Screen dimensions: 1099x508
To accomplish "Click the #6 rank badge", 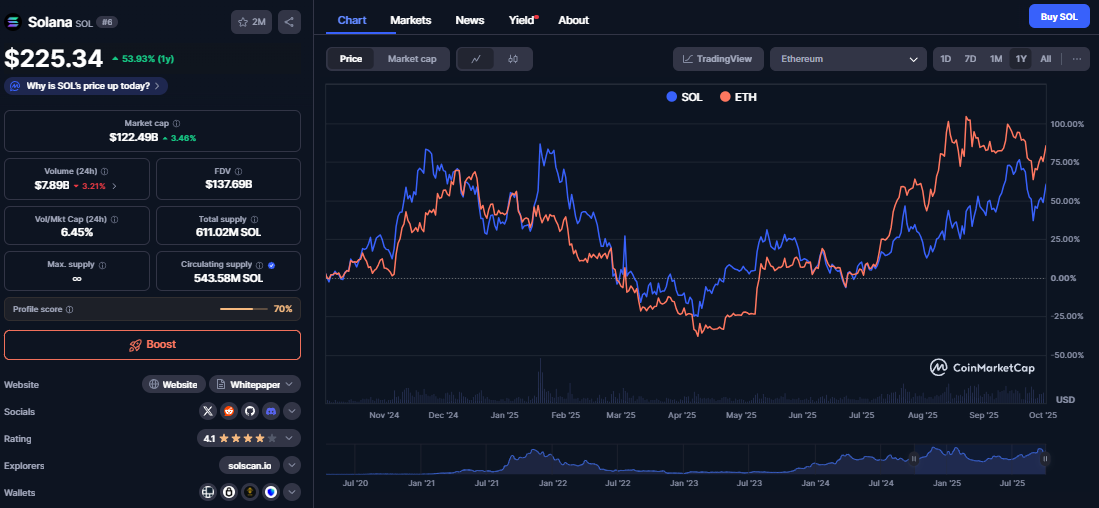I will (x=107, y=22).
